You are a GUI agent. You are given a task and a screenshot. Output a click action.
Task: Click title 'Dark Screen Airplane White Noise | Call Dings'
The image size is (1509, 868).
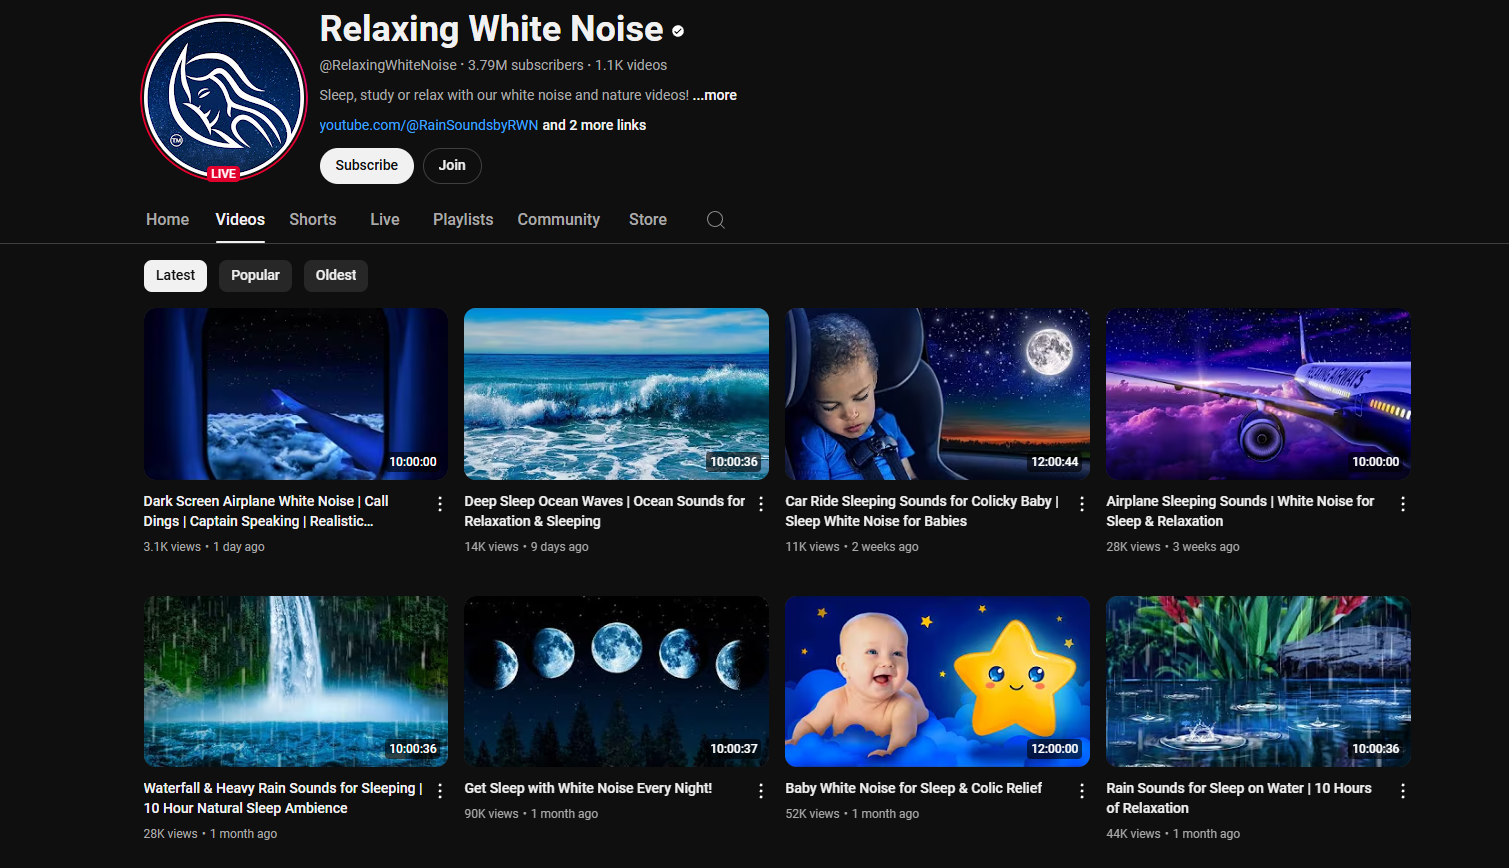[266, 511]
